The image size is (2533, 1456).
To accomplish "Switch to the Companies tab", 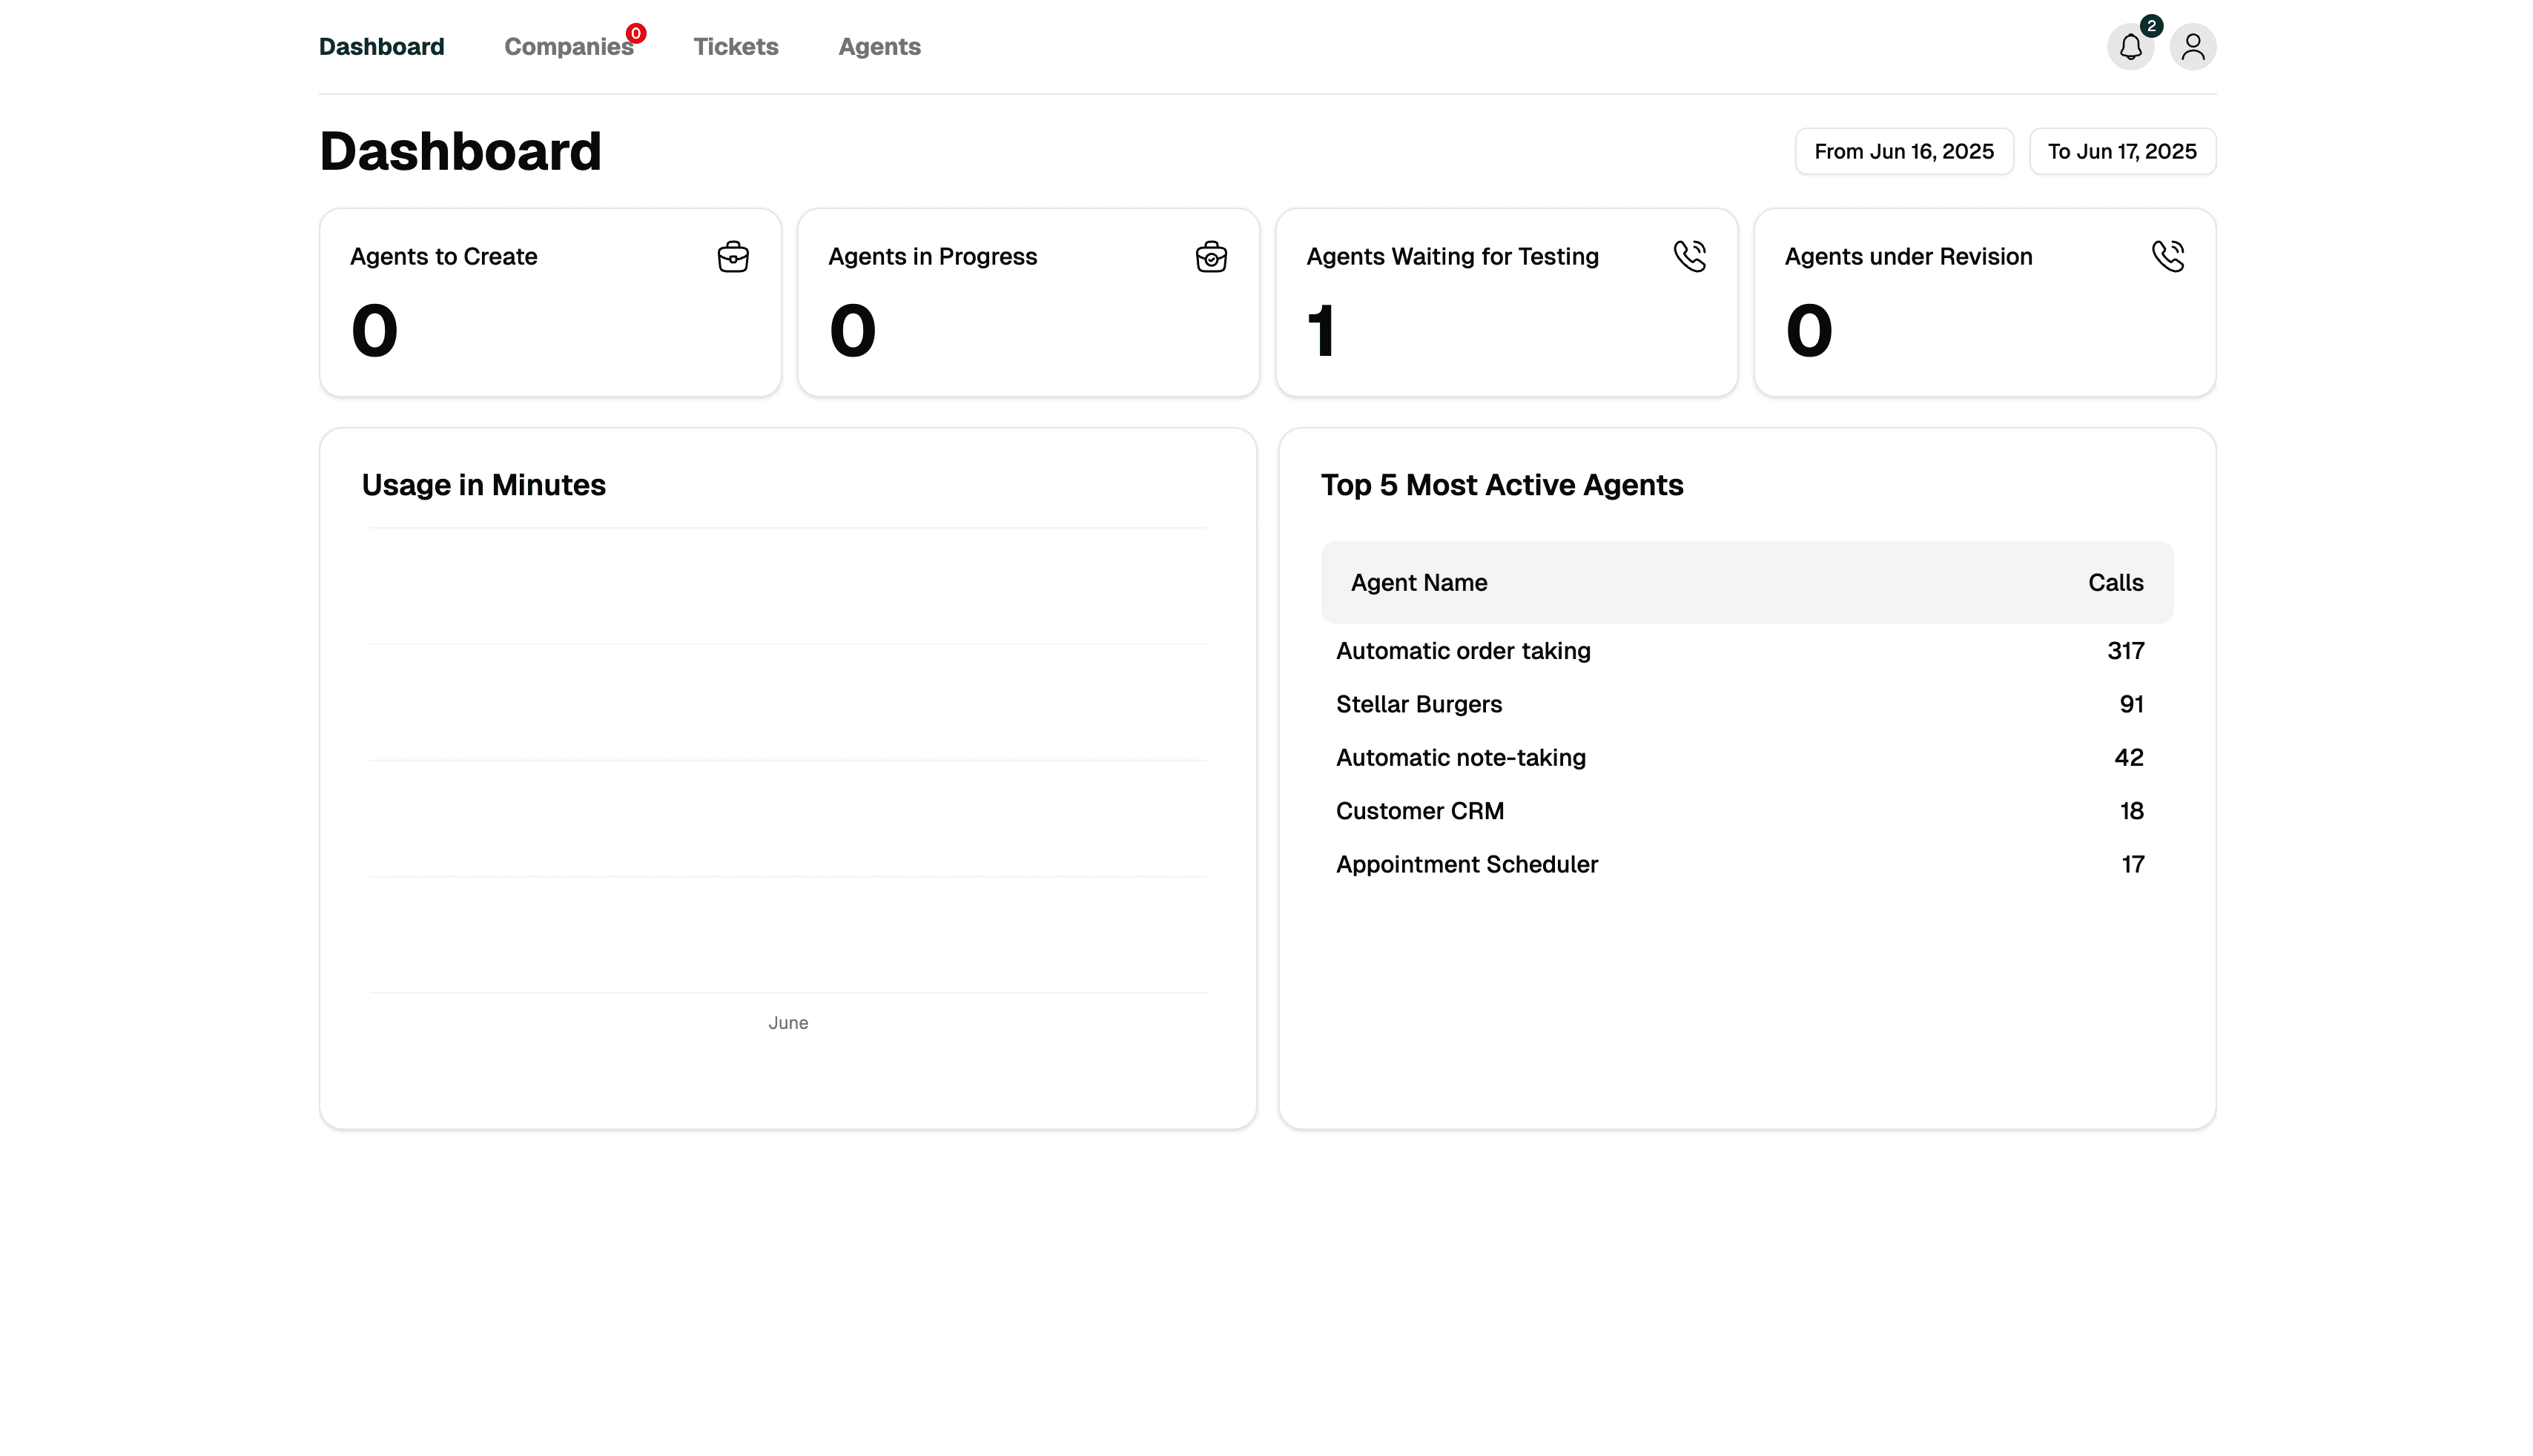I will pos(568,46).
